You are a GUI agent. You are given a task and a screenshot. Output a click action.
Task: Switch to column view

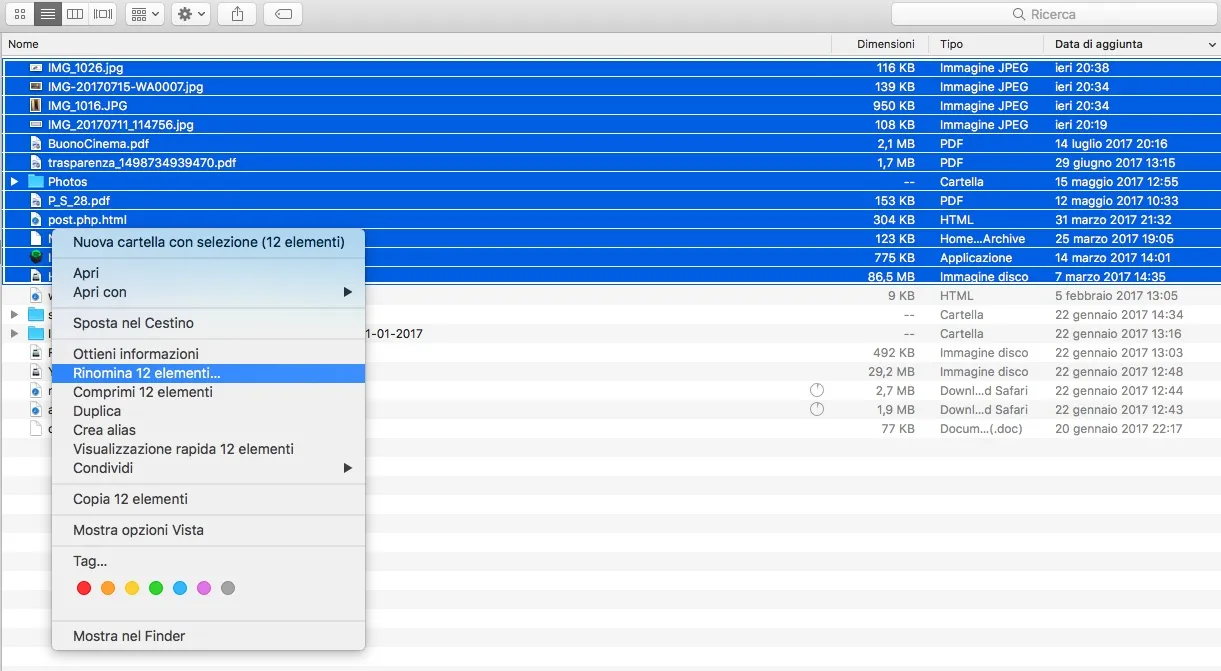click(x=75, y=14)
